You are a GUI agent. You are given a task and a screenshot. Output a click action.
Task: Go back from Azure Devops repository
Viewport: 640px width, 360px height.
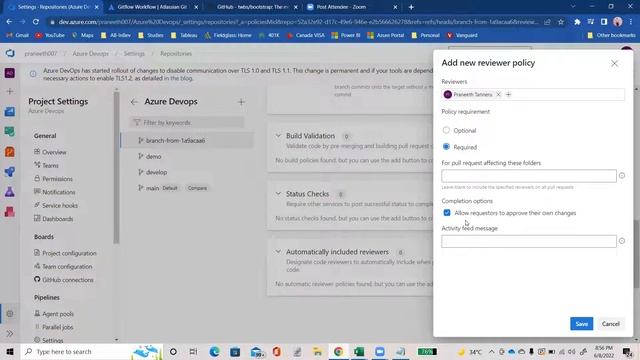pos(134,102)
